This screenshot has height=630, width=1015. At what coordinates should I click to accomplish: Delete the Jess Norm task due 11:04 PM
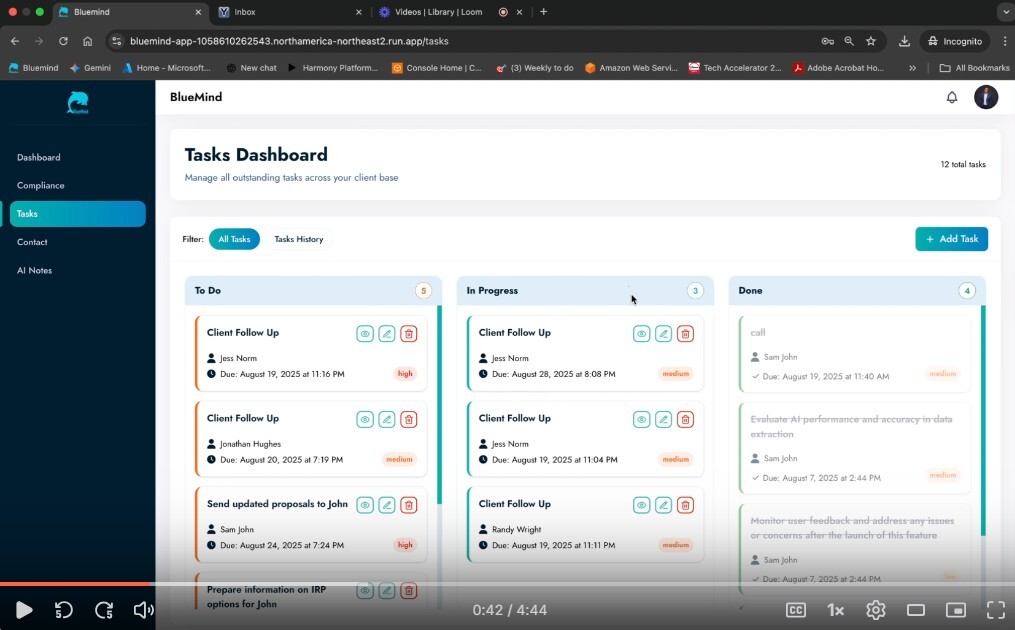coord(685,420)
